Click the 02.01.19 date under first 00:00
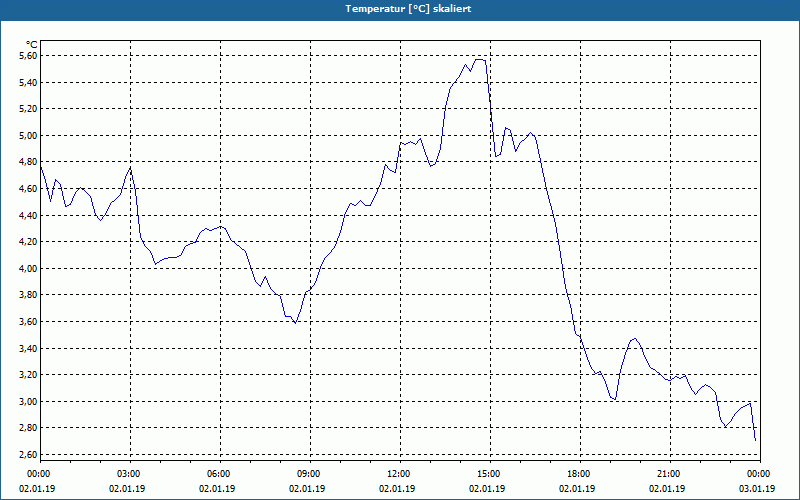The width and height of the screenshot is (800, 500). [37, 488]
